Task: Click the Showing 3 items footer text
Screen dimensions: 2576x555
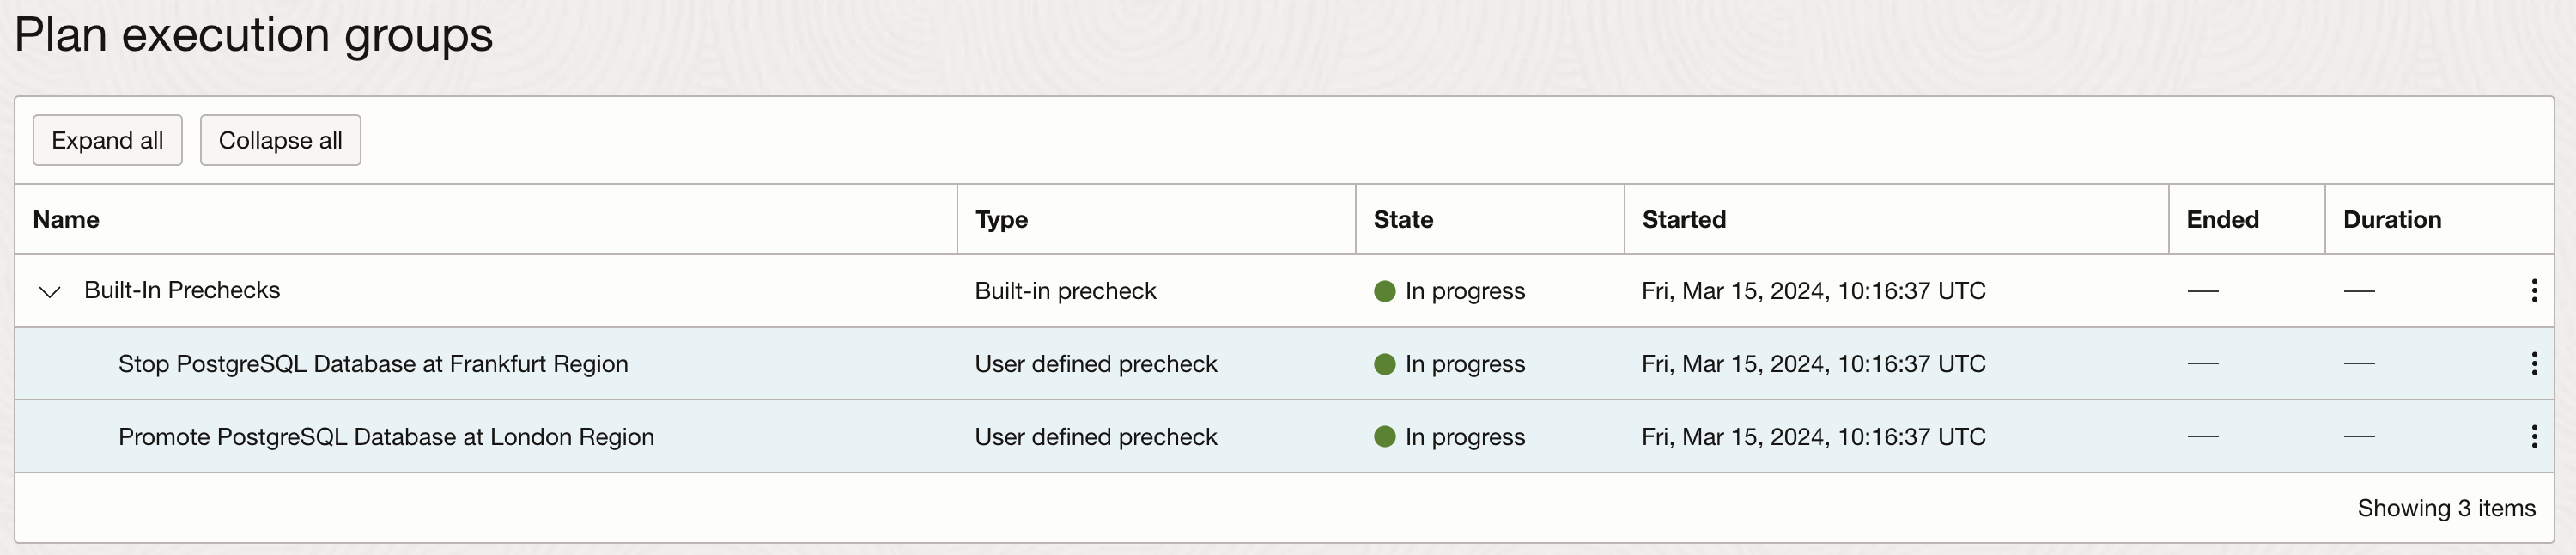Action: click(2445, 508)
